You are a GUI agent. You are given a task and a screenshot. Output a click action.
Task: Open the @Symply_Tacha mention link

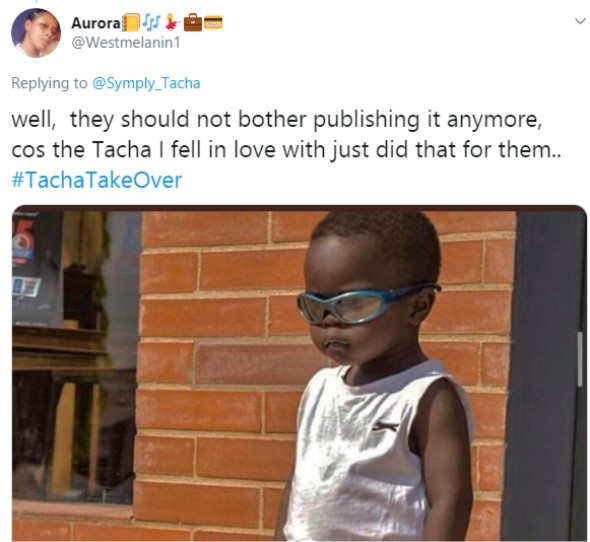coord(146,83)
